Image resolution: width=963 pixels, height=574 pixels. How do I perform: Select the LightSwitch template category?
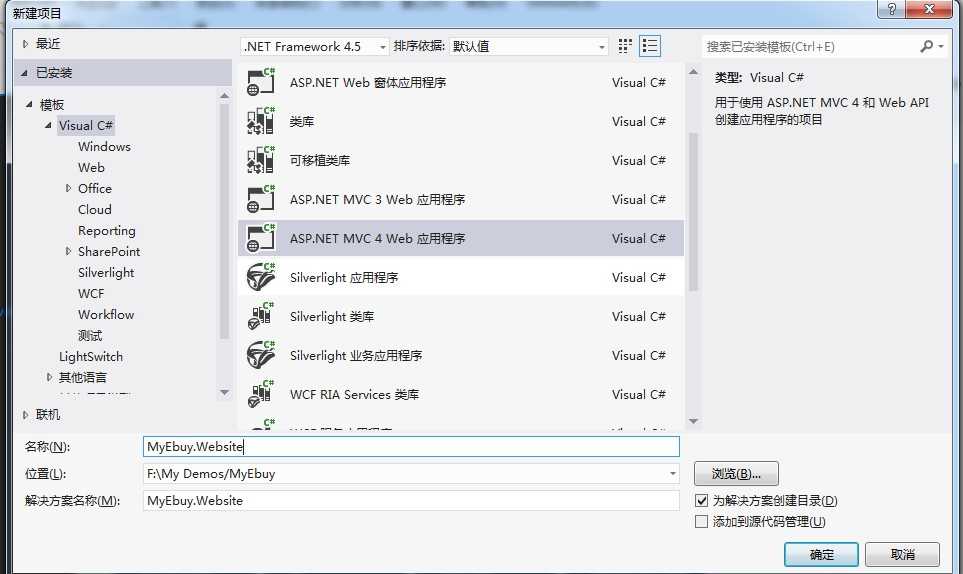pyautogui.click(x=91, y=357)
